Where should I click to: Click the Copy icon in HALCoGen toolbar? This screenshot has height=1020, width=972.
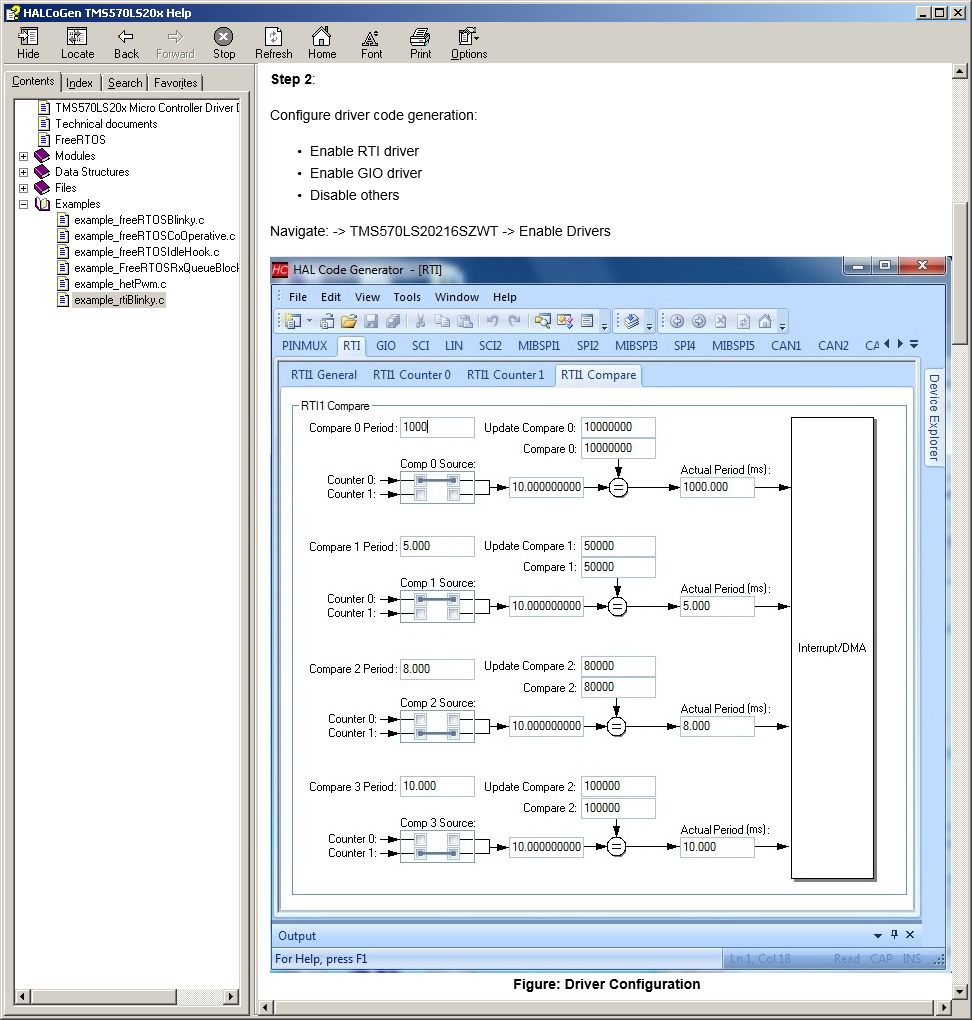442,321
